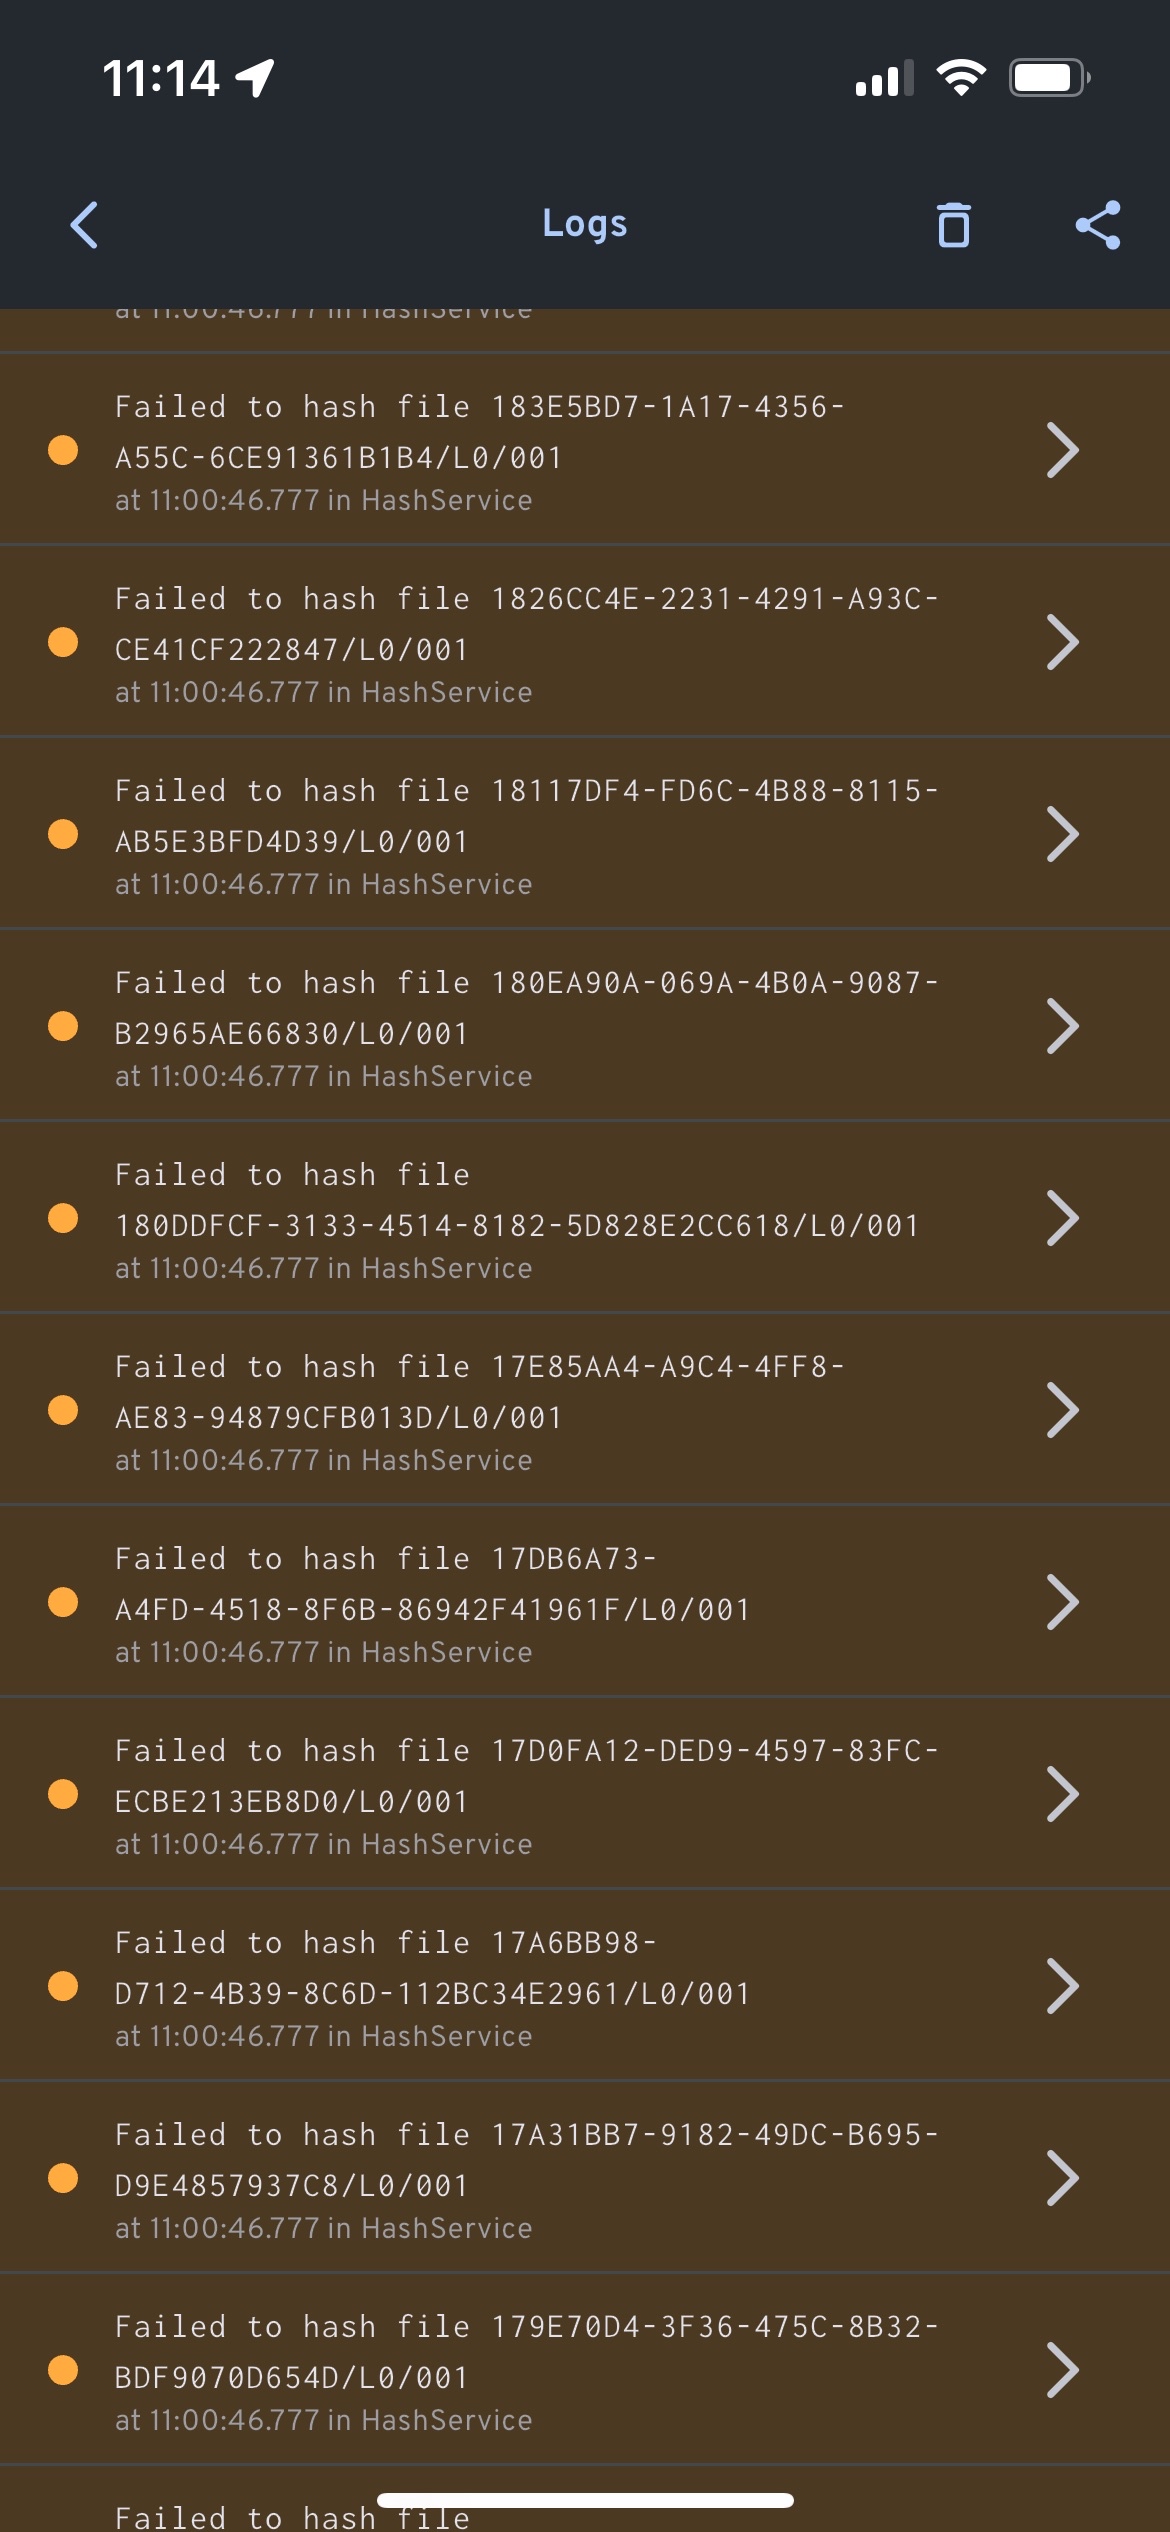Tap the share icon in header
Screen dimensions: 1170x2532
(1097, 225)
